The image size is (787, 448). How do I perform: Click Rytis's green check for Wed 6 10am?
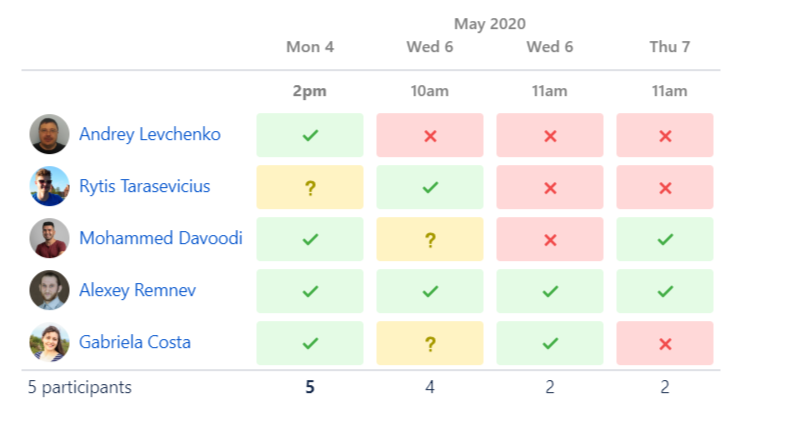(430, 187)
